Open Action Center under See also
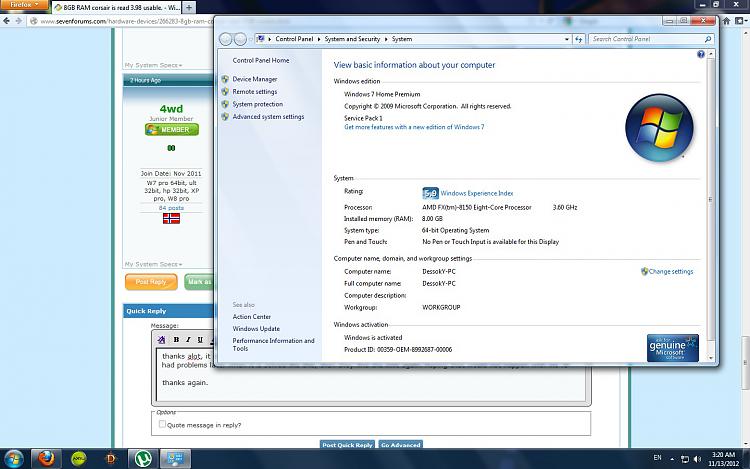Image resolution: width=750 pixels, height=469 pixels. tap(252, 316)
